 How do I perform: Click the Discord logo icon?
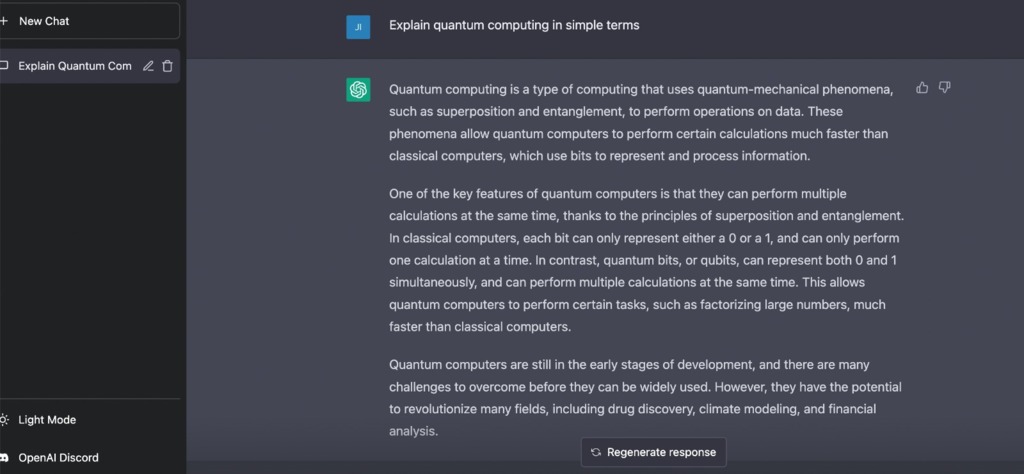coord(4,458)
